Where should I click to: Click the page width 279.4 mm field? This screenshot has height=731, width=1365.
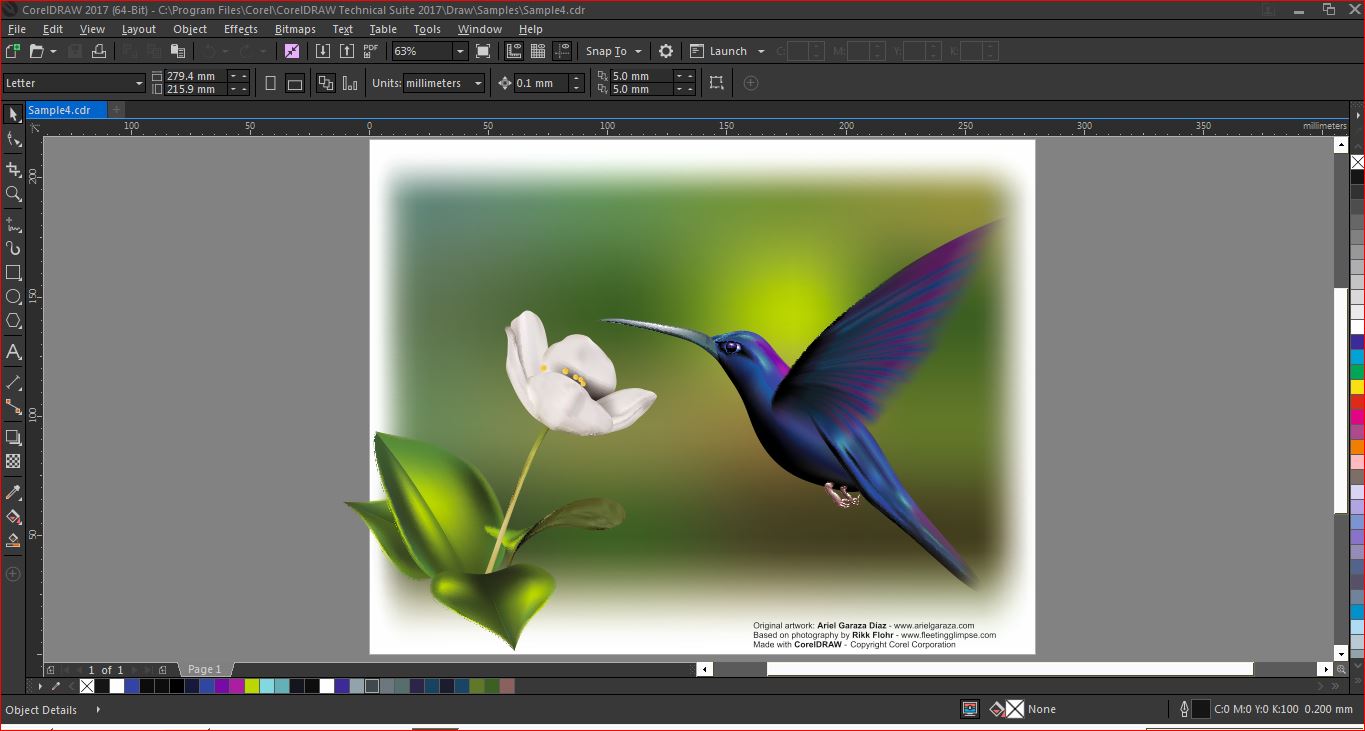coord(195,76)
